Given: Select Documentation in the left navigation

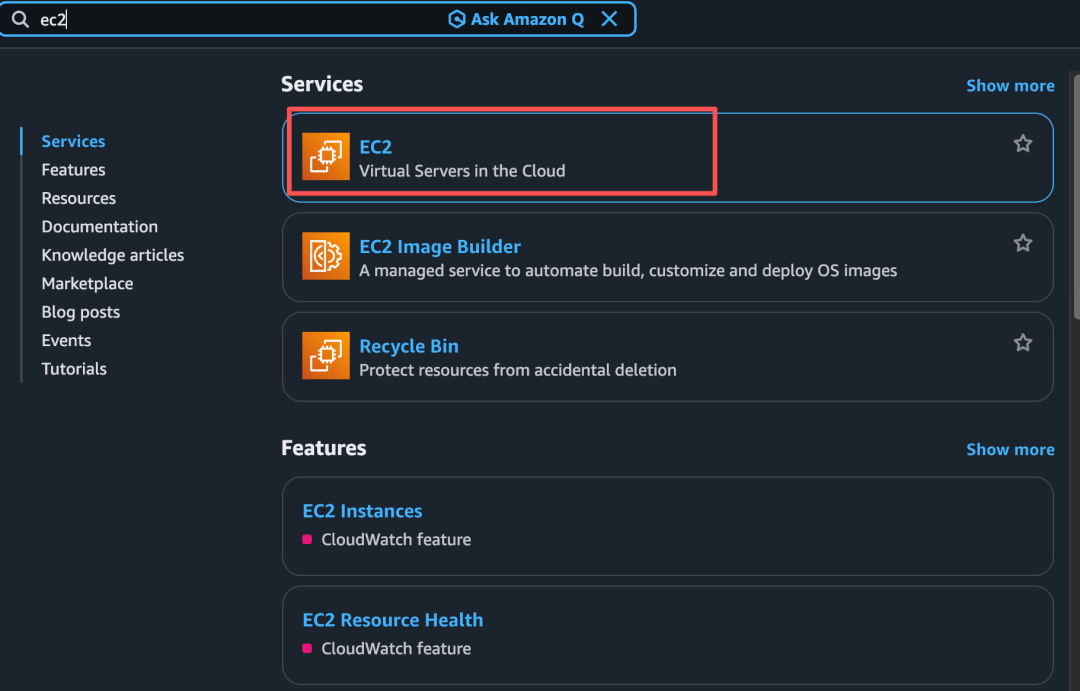Looking at the screenshot, I should click(x=99, y=227).
